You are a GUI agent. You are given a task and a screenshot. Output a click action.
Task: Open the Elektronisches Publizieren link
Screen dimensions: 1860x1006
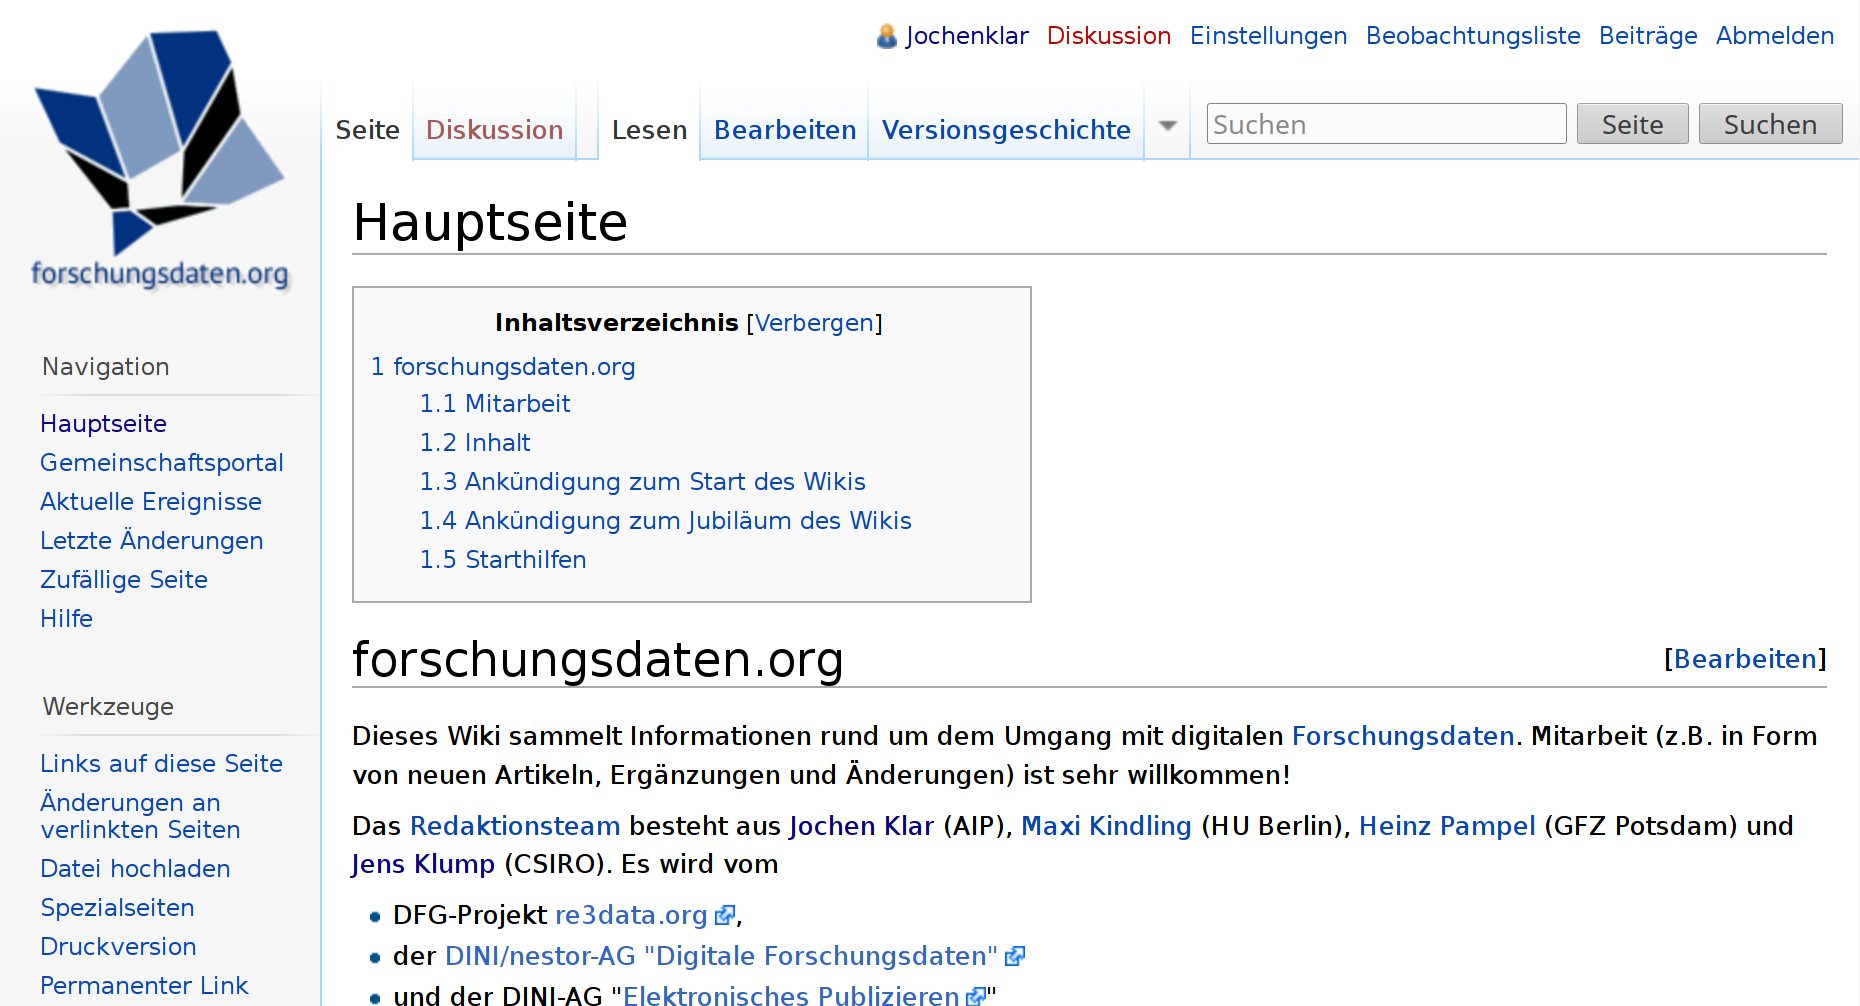click(791, 996)
